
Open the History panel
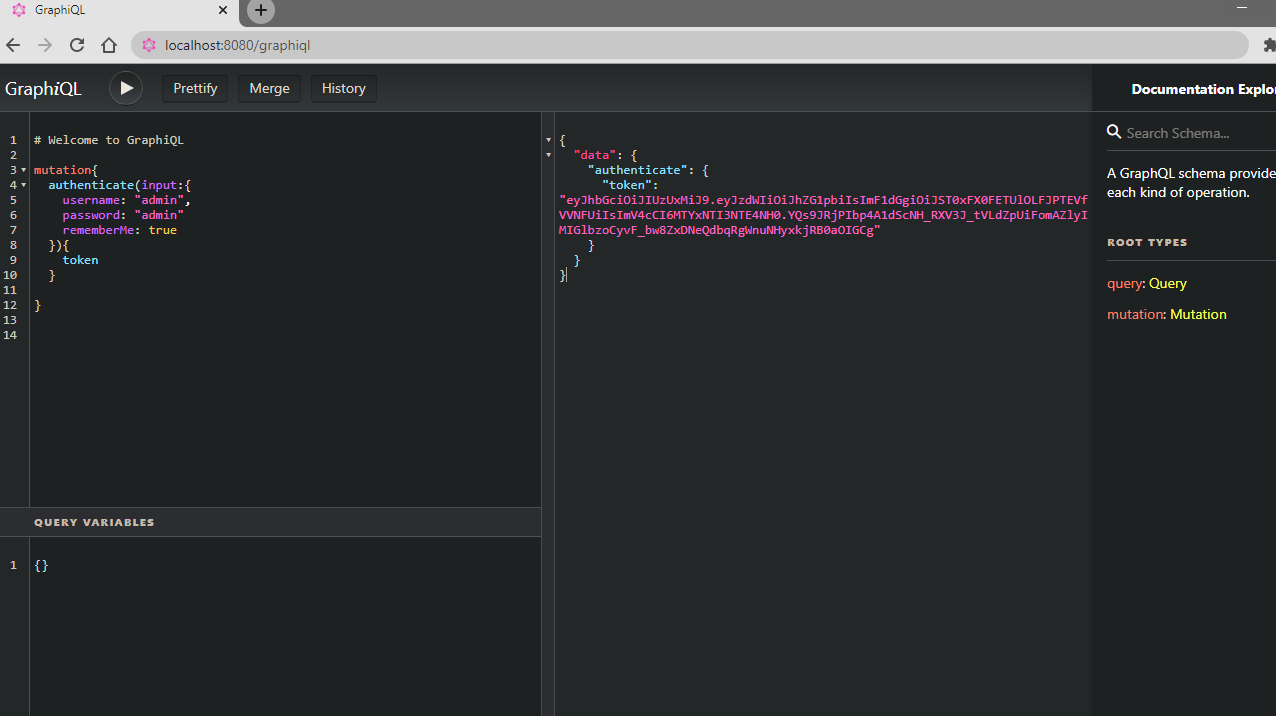344,88
